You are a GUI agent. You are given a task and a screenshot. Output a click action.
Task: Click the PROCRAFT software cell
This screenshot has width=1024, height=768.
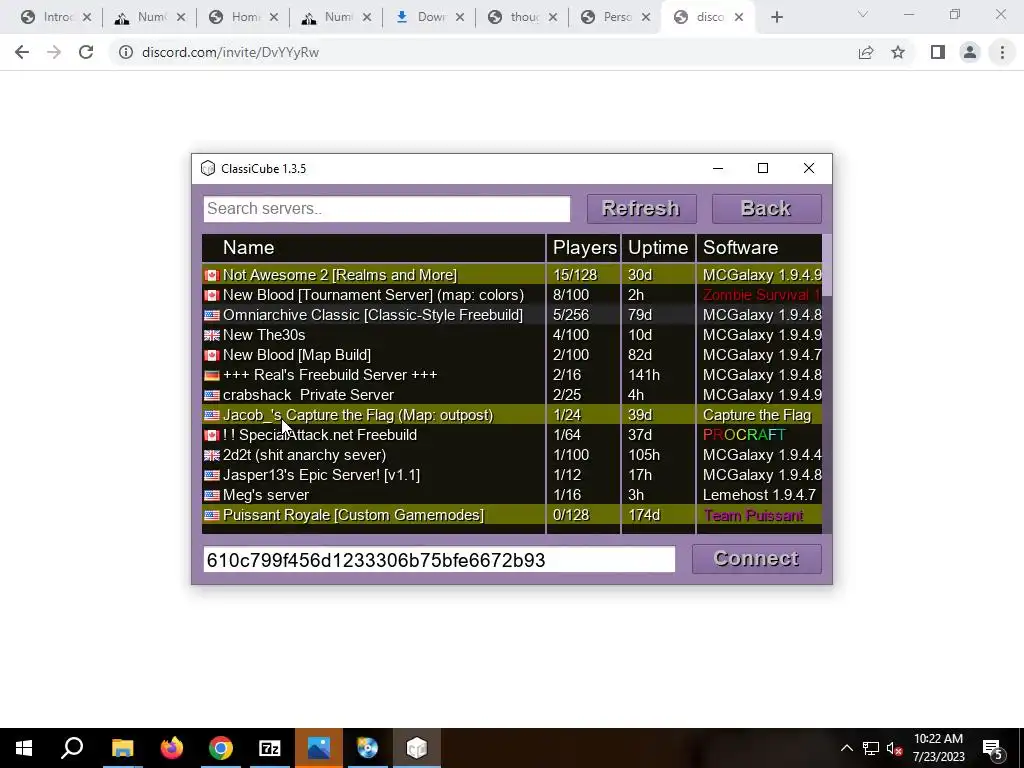[x=744, y=435]
